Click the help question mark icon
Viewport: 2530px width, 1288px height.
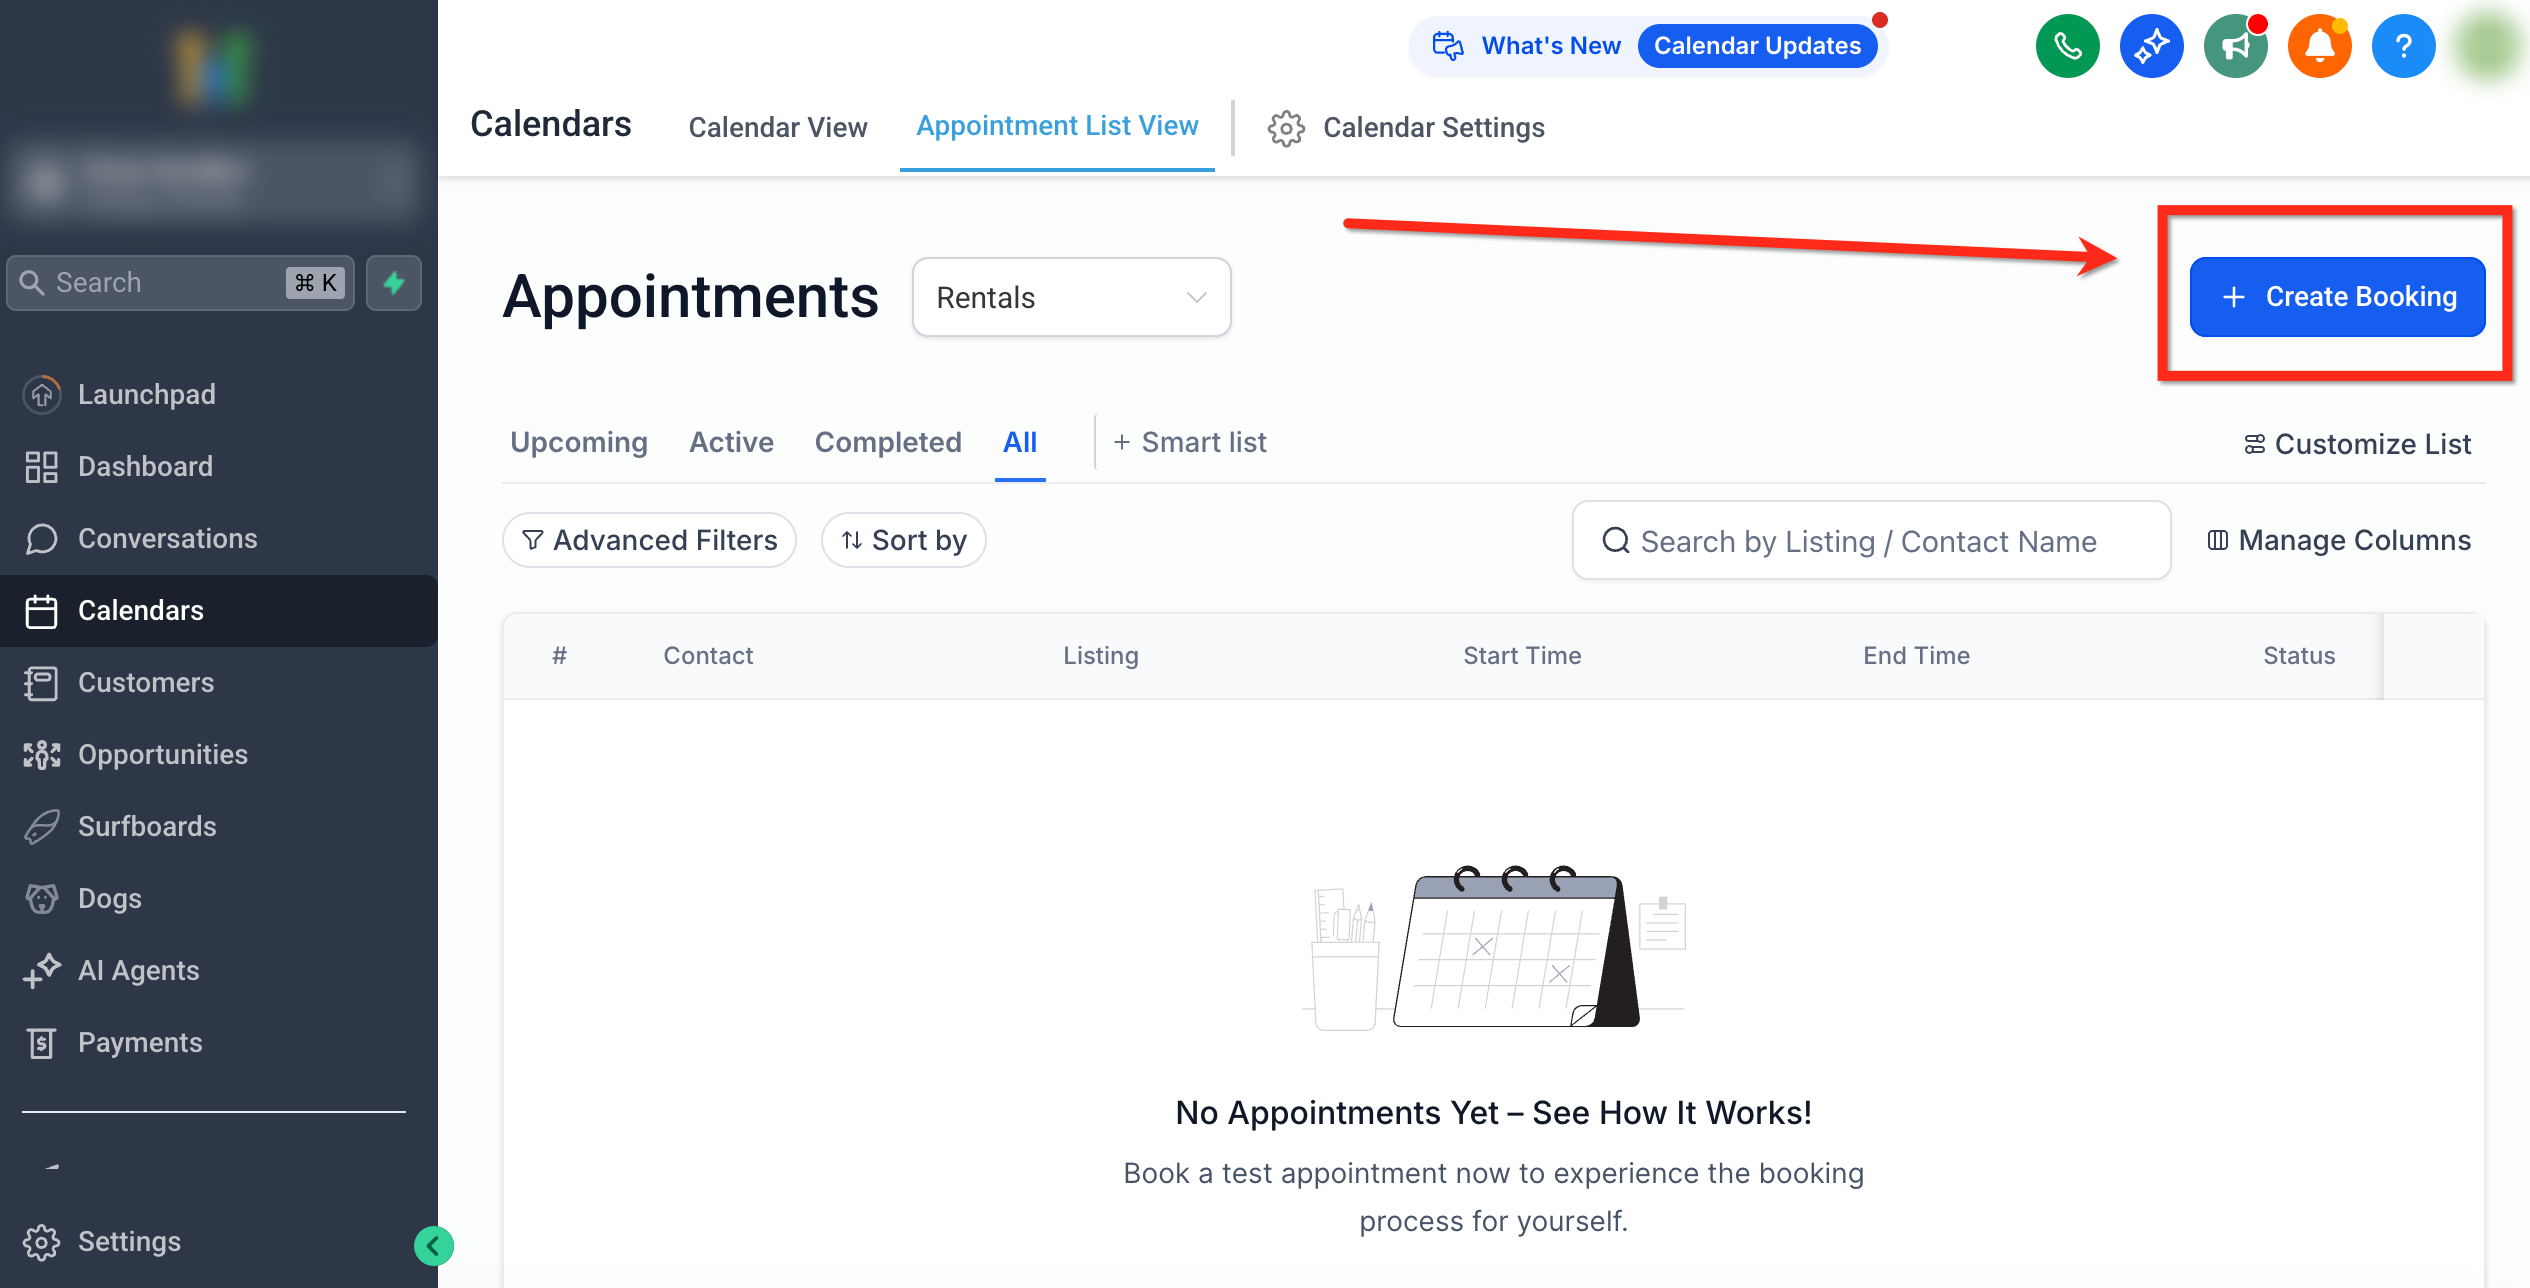(x=2403, y=46)
